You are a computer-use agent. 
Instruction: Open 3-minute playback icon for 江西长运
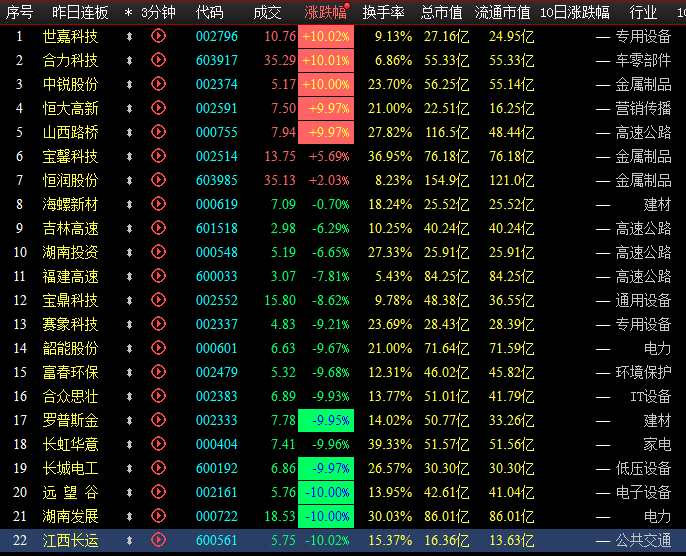pyautogui.click(x=158, y=540)
